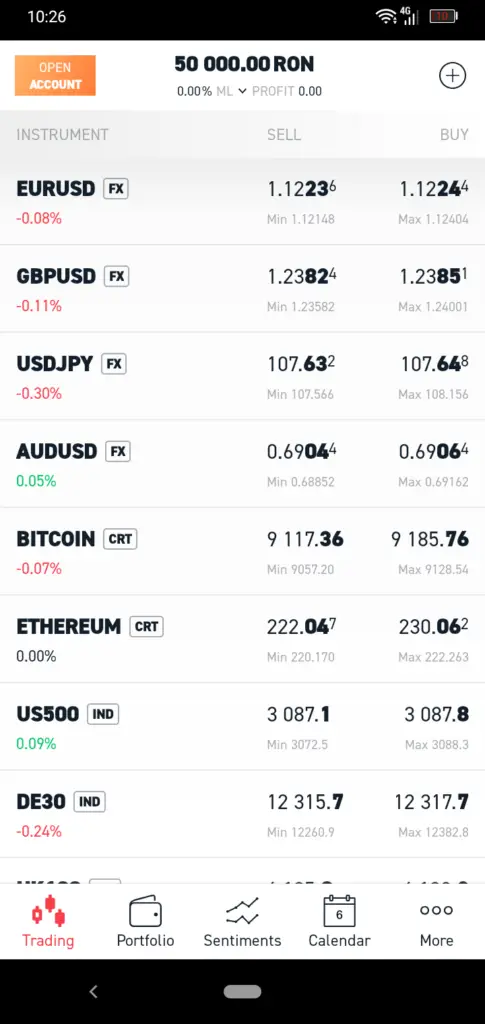Tap the Android back arrow

pyautogui.click(x=93, y=992)
